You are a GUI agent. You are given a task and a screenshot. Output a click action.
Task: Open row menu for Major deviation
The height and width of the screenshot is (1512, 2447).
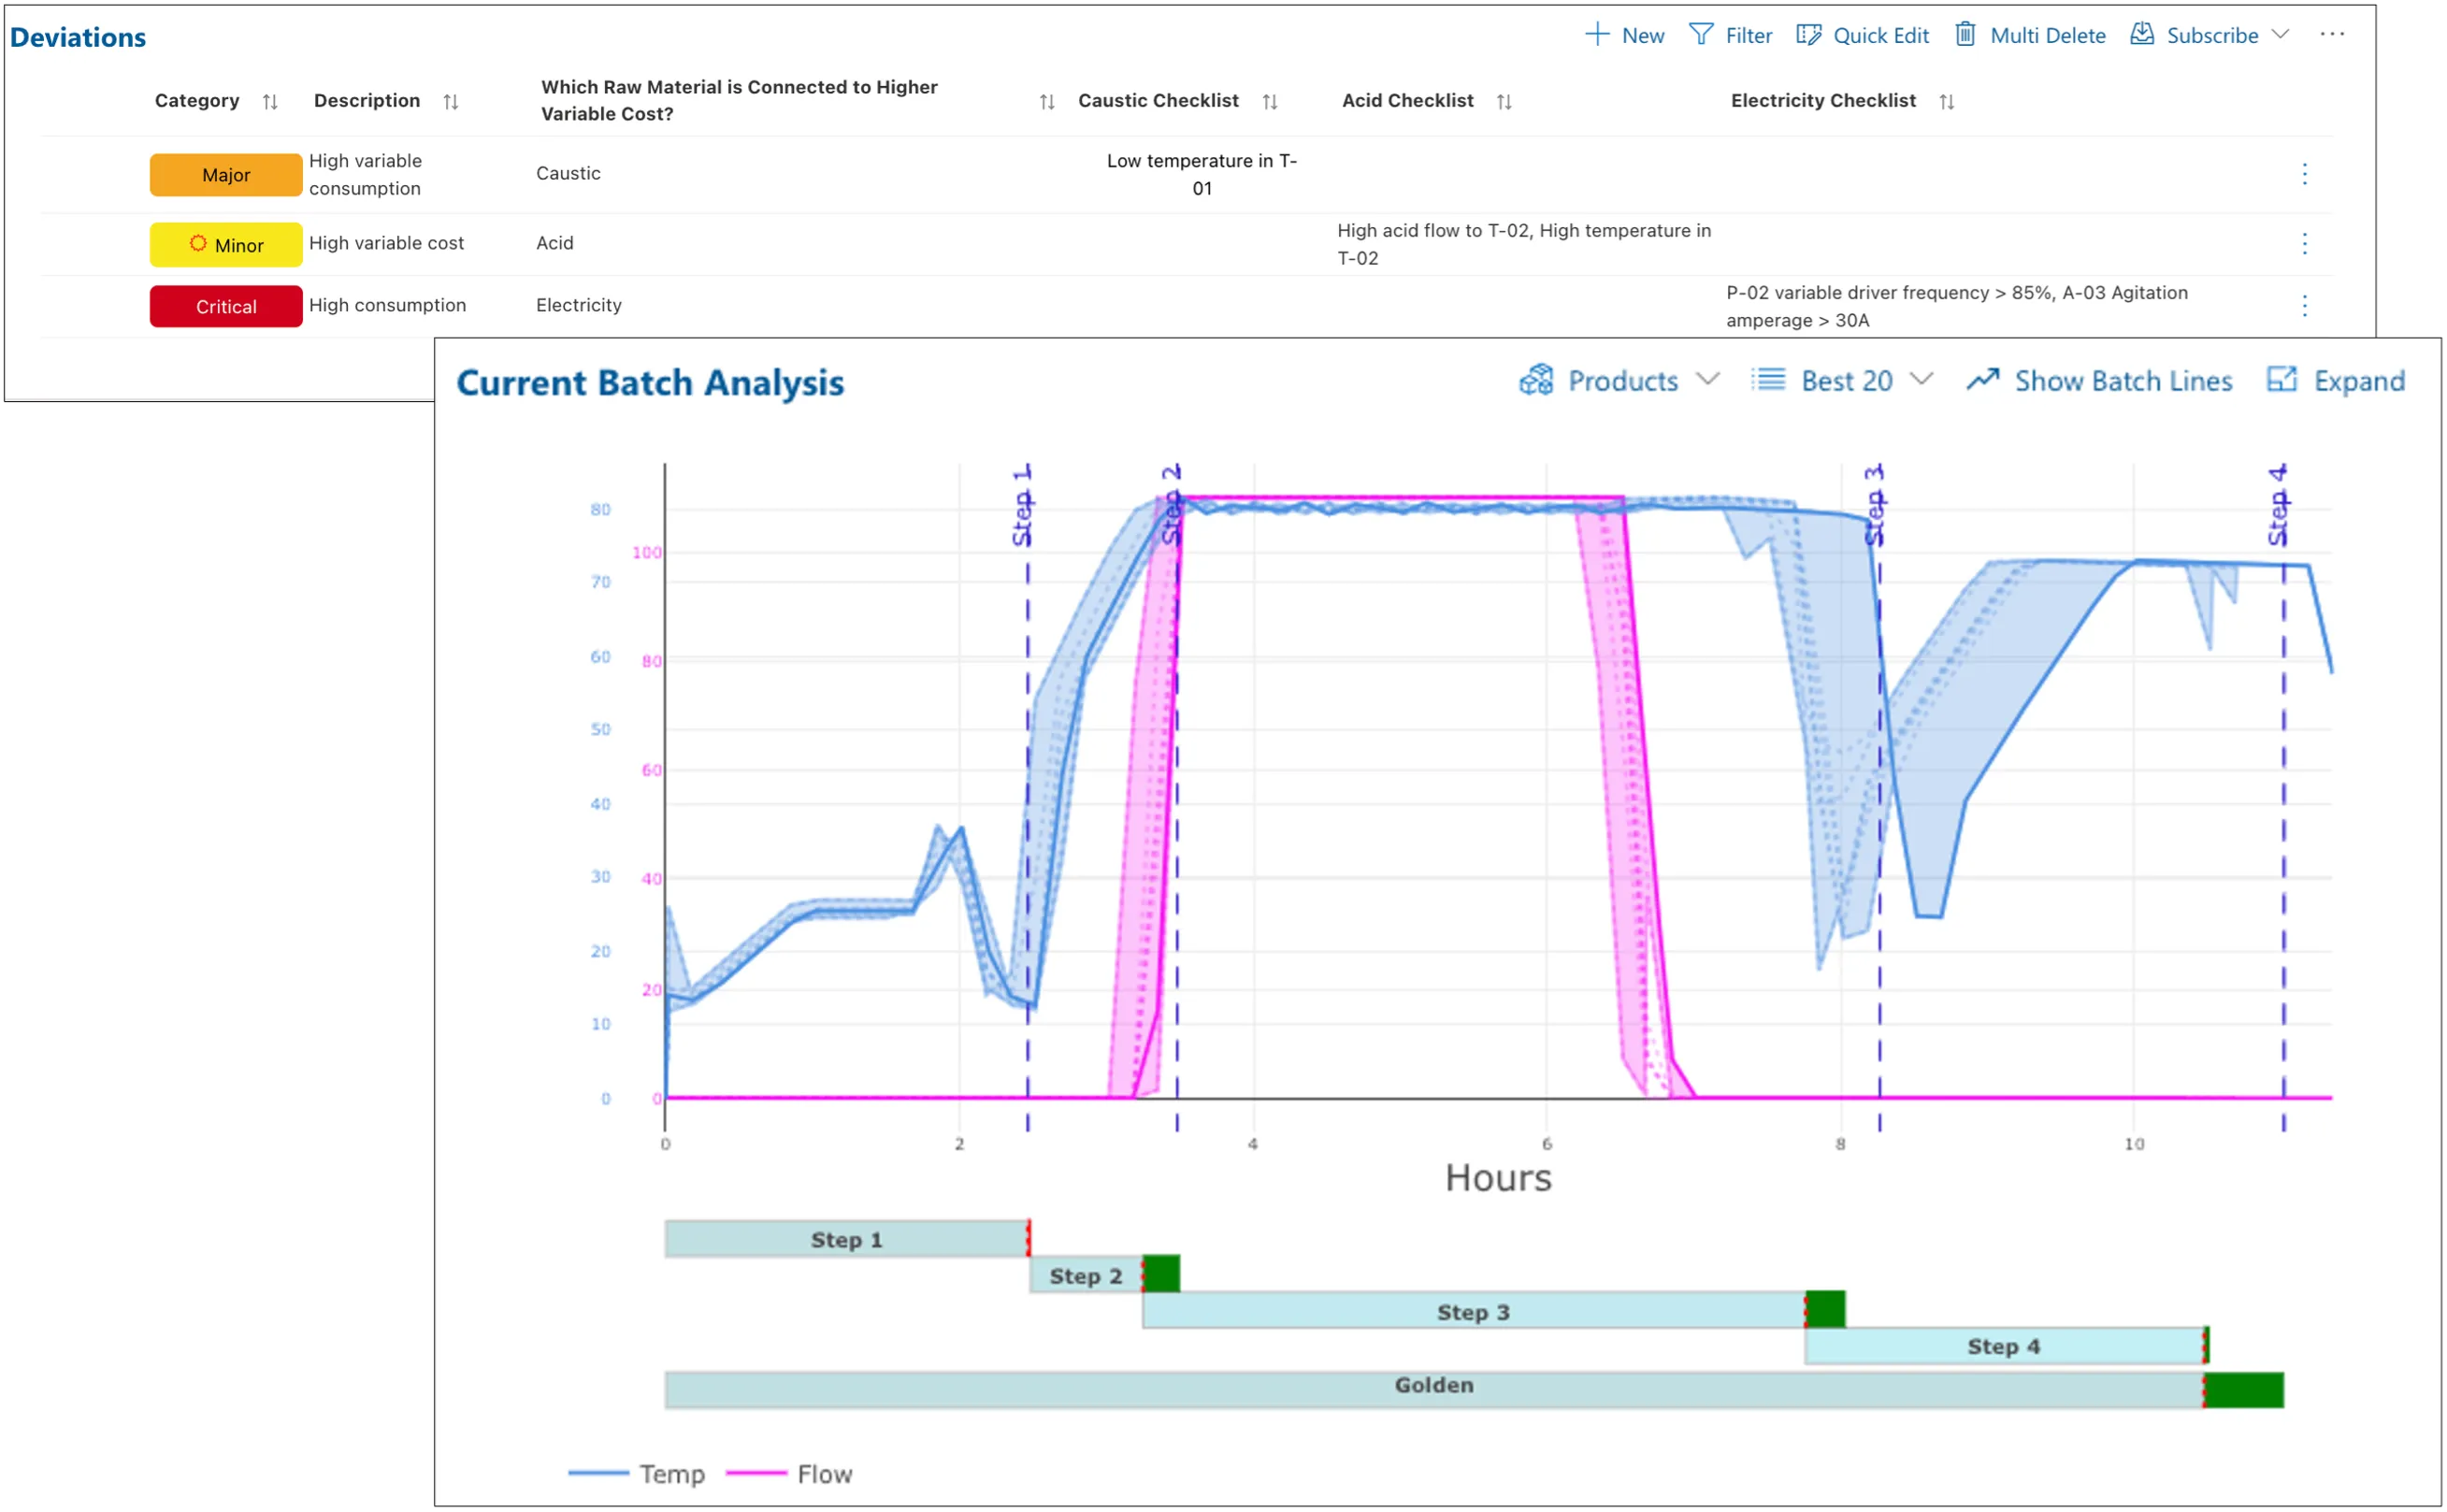tap(2305, 174)
